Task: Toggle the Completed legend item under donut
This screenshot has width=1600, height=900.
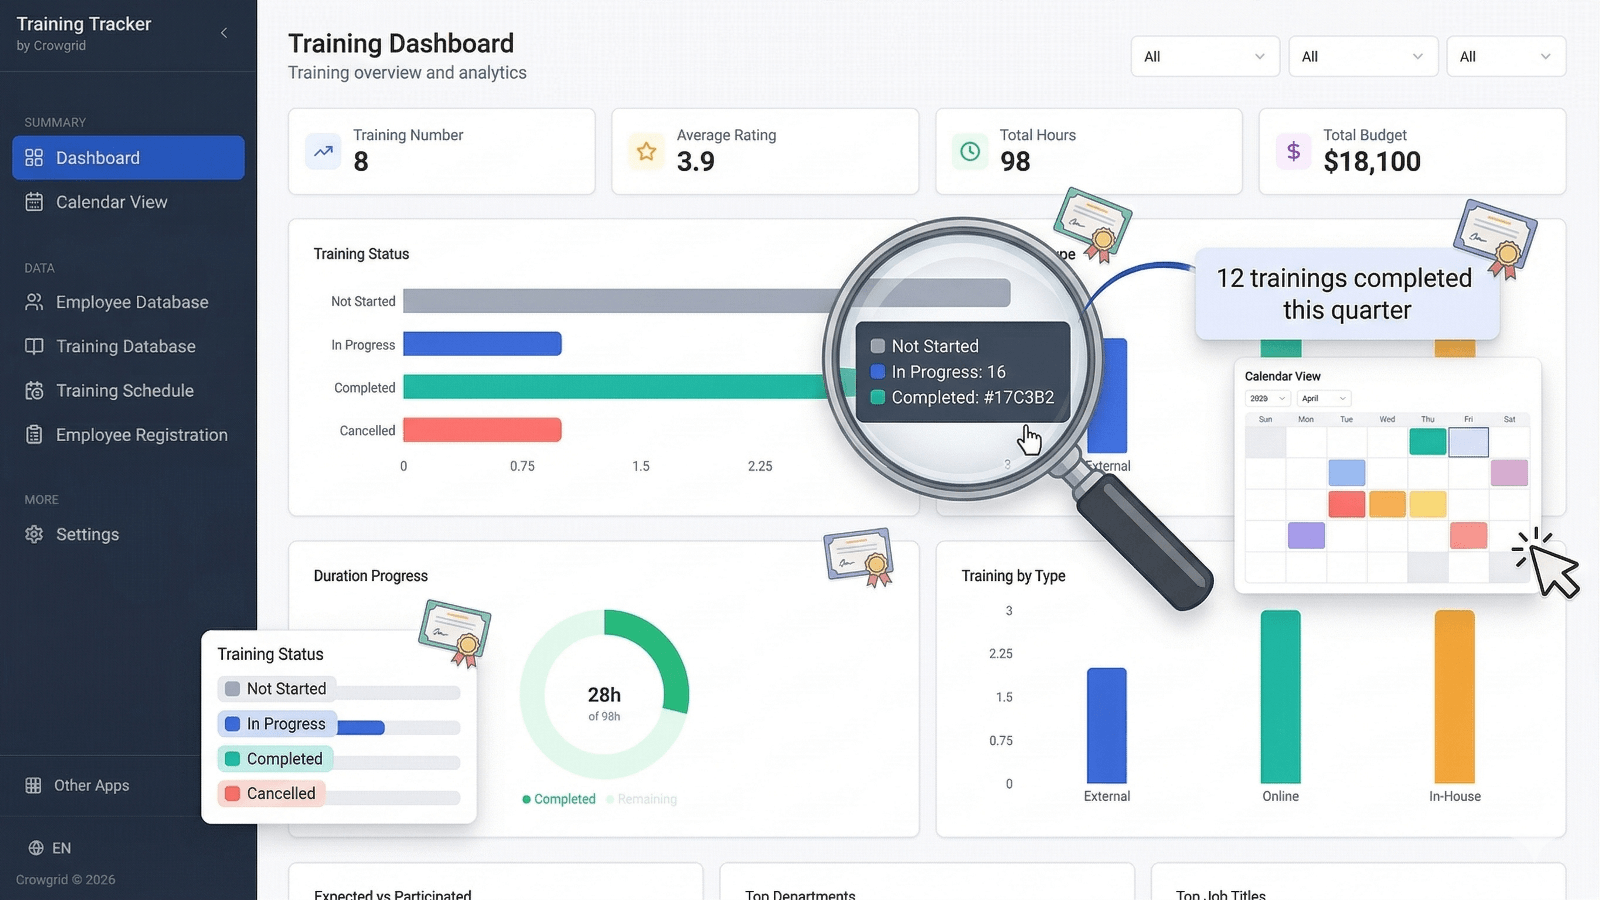Action: [x=559, y=799]
